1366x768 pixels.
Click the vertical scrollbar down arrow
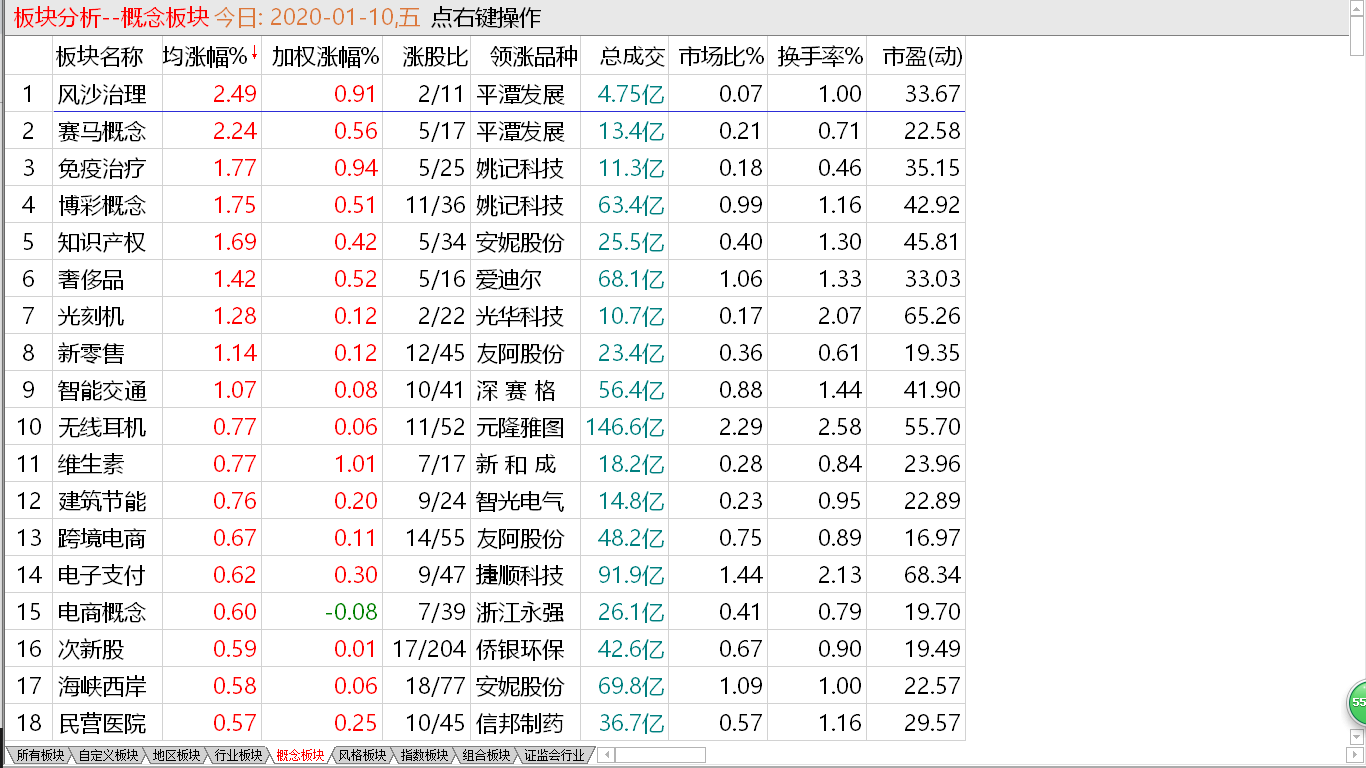1357,737
